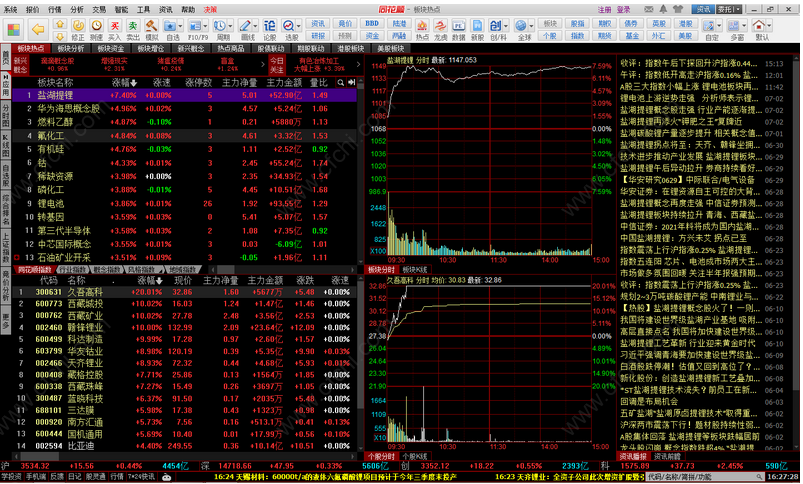Switch to the 板块资金 tab
803x484 pixels.
click(111, 49)
